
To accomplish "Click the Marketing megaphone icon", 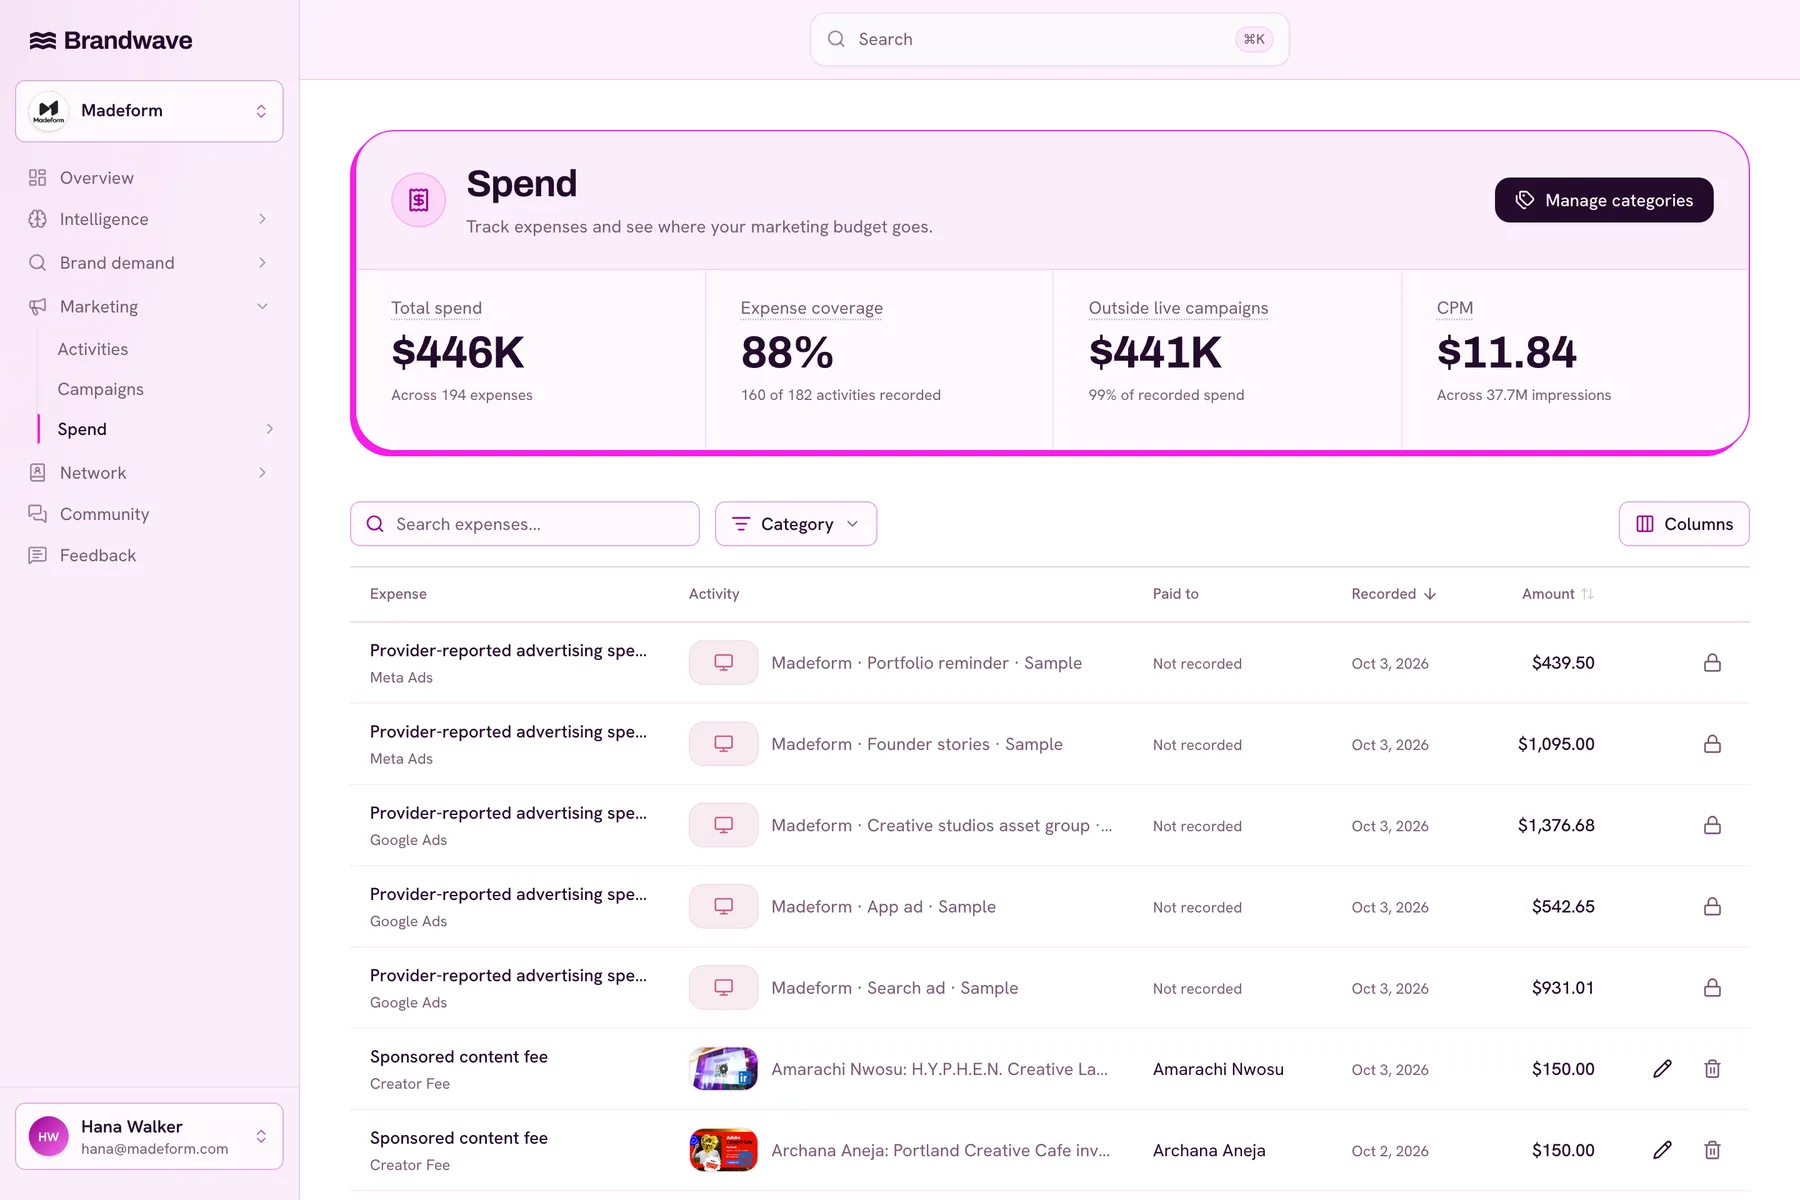I will 38,307.
